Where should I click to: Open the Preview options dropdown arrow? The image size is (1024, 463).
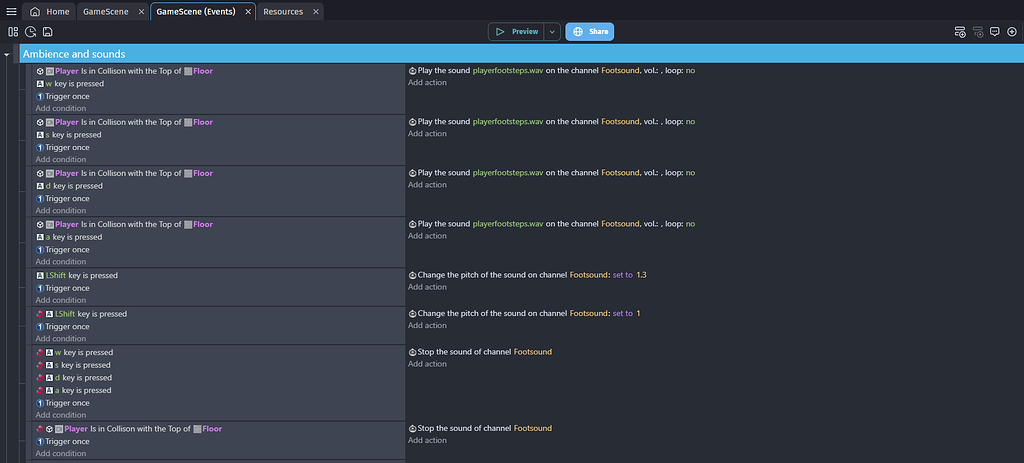(x=552, y=31)
